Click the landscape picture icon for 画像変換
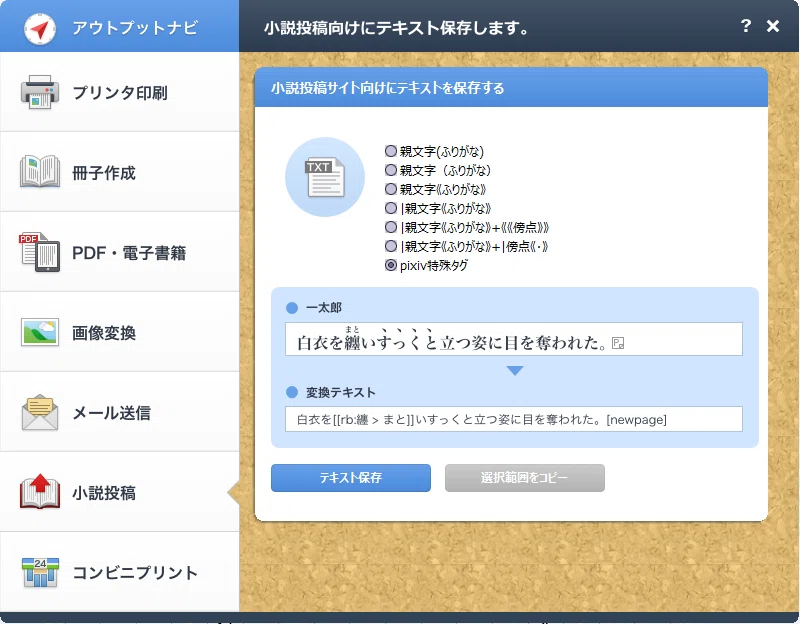Screen dimensions: 800x624 tap(40, 332)
